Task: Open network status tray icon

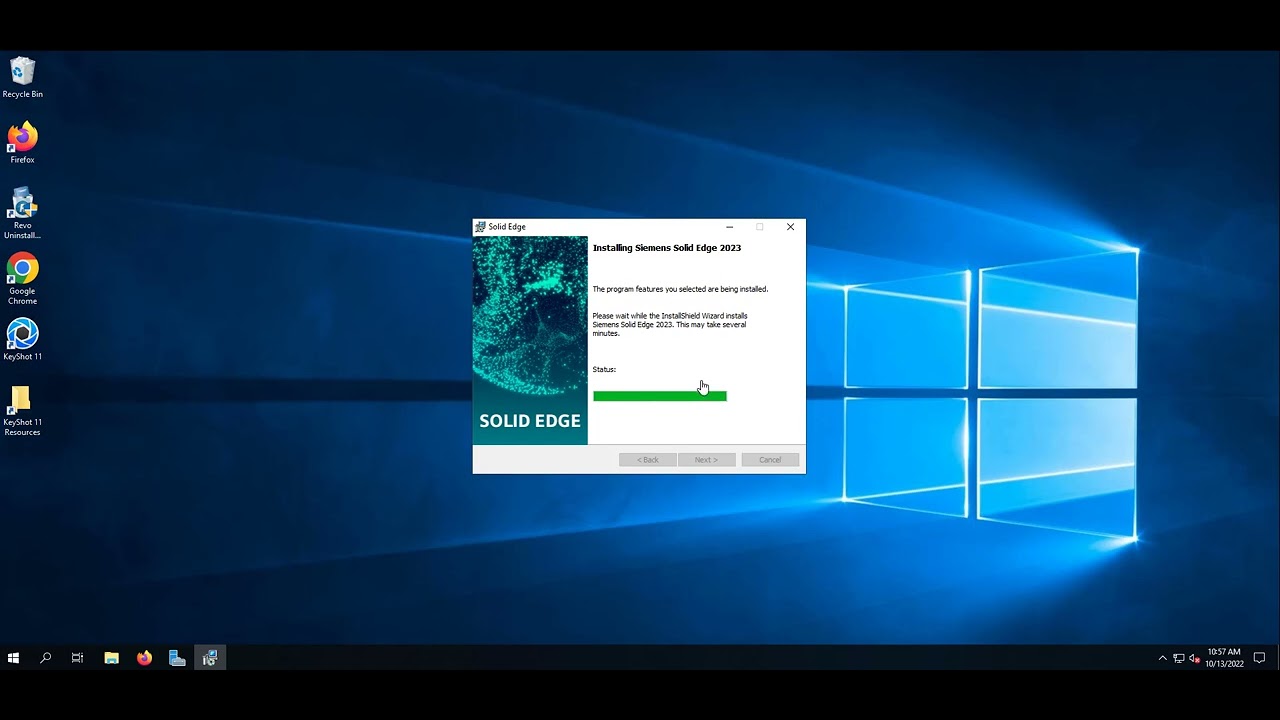Action: (x=1178, y=658)
